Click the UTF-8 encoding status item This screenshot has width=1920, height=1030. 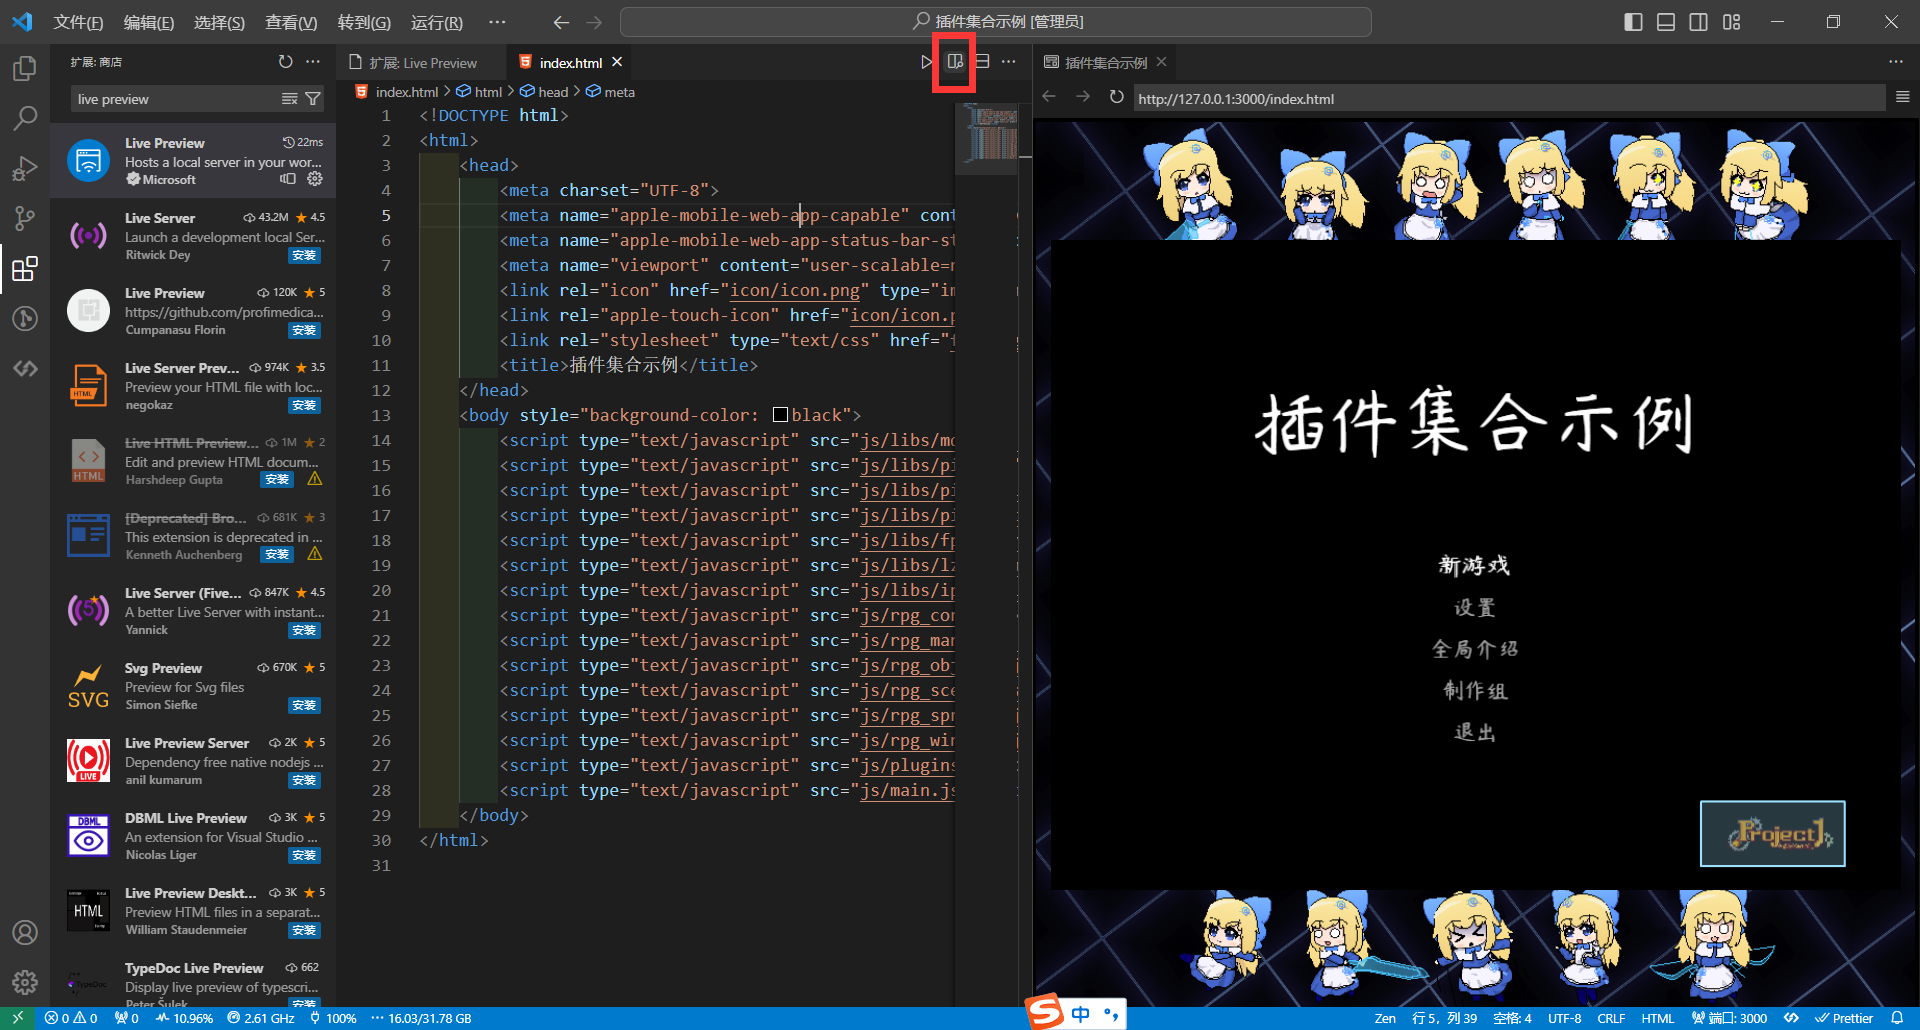point(1565,1018)
